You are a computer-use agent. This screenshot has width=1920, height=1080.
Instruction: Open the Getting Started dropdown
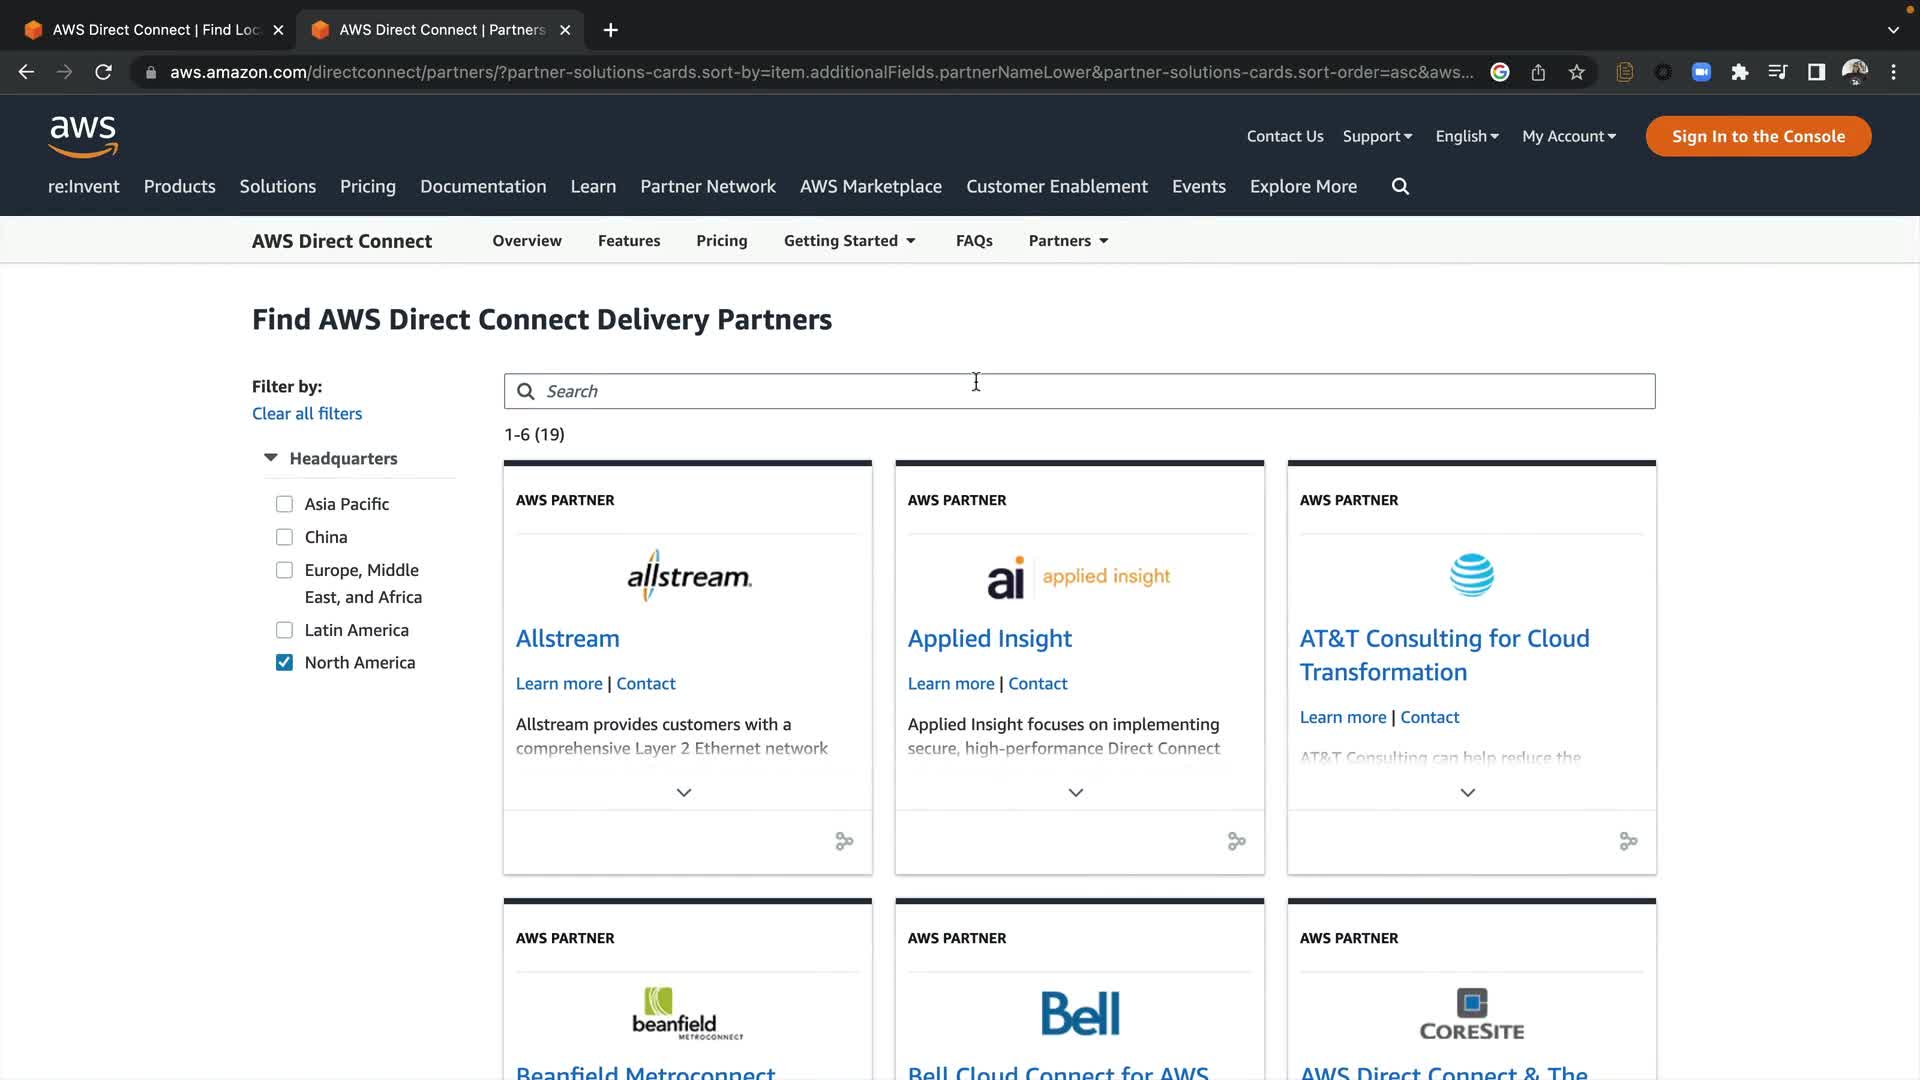[849, 241]
